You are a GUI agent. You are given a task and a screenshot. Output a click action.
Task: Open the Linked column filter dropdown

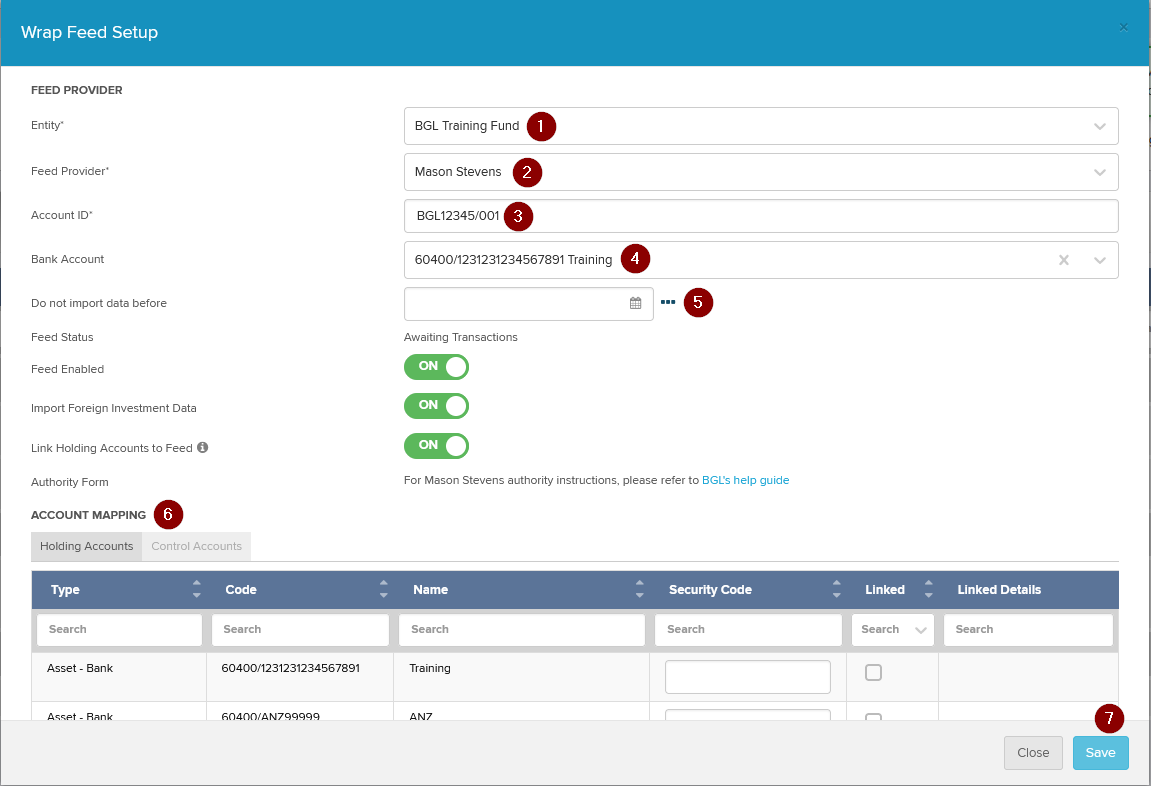893,630
